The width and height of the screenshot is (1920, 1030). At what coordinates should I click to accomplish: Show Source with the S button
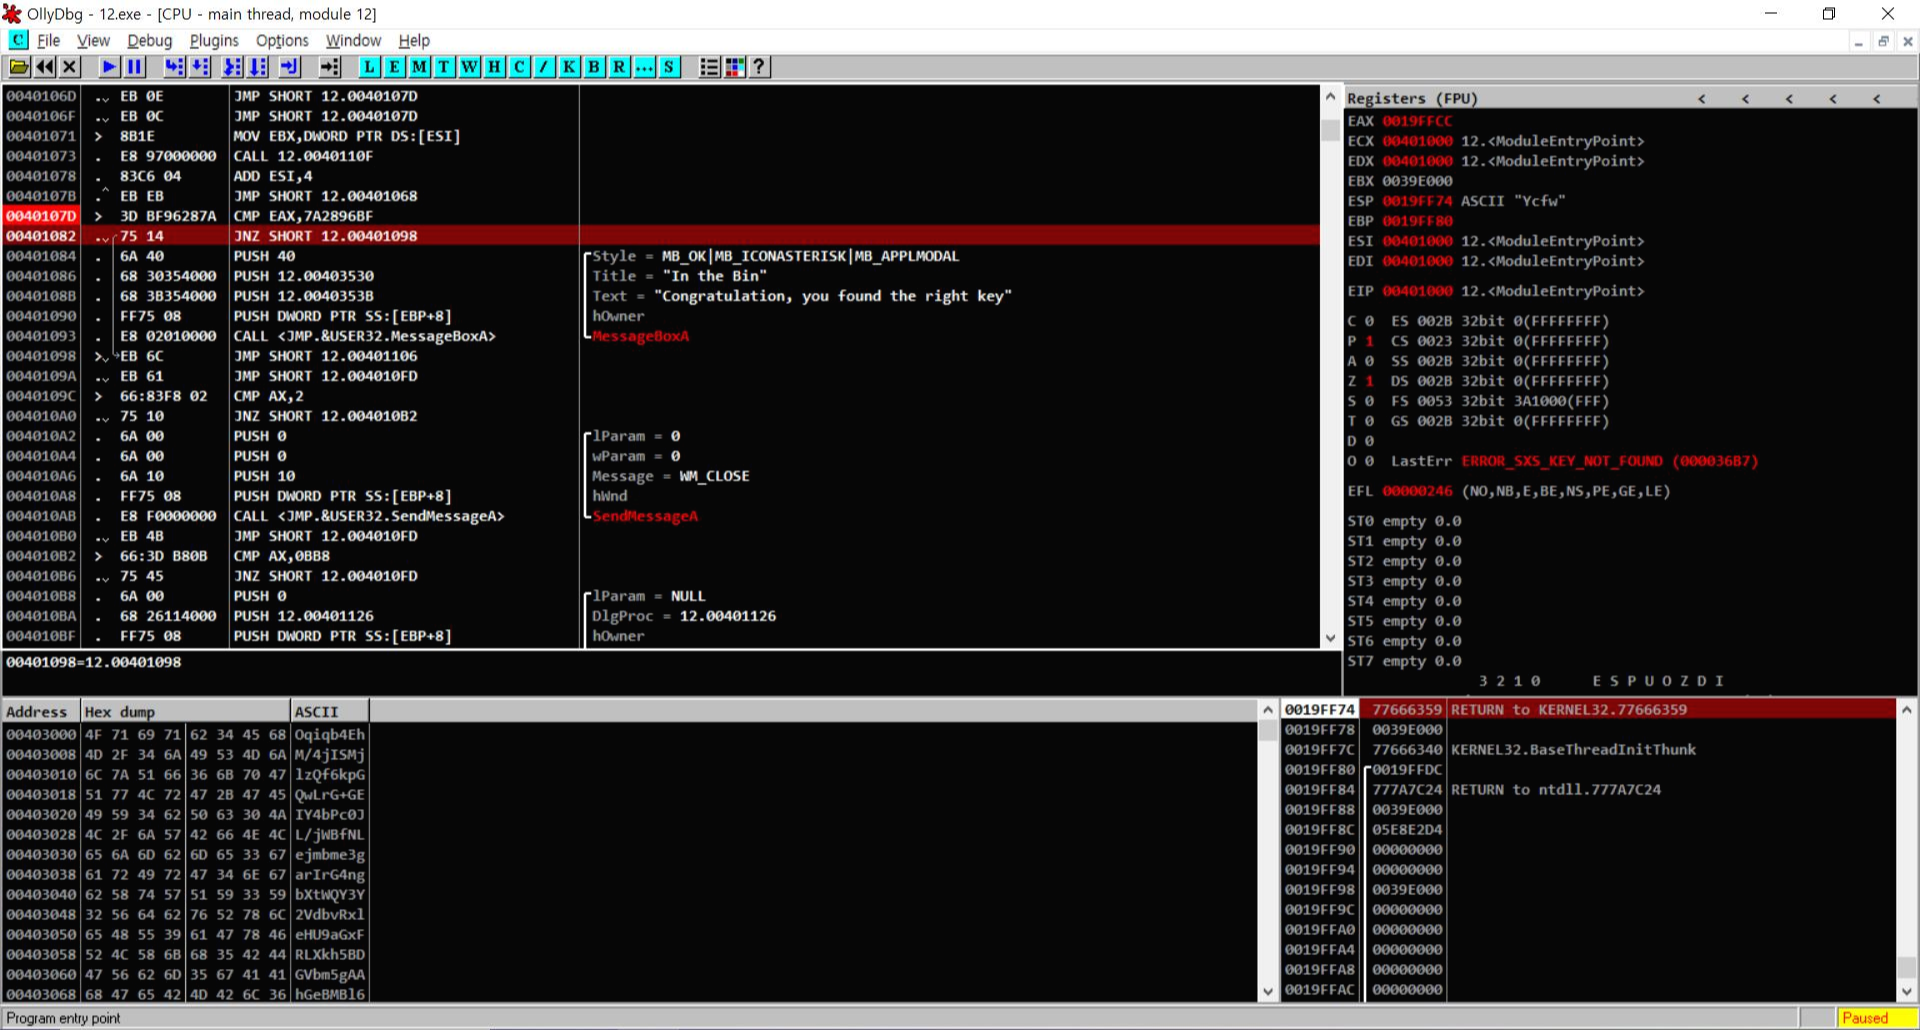[670, 67]
